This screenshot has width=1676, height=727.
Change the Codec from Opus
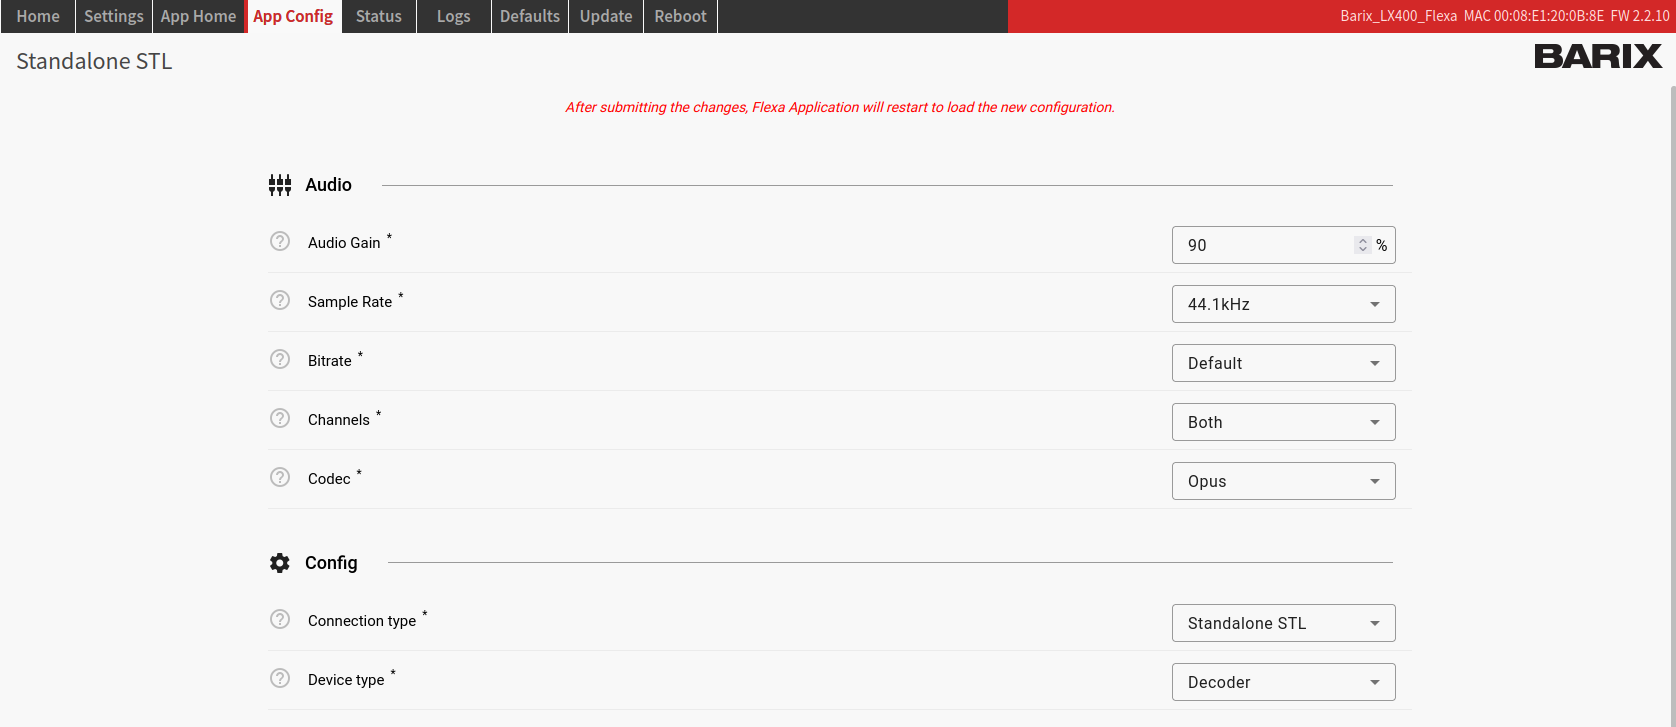[1283, 481]
